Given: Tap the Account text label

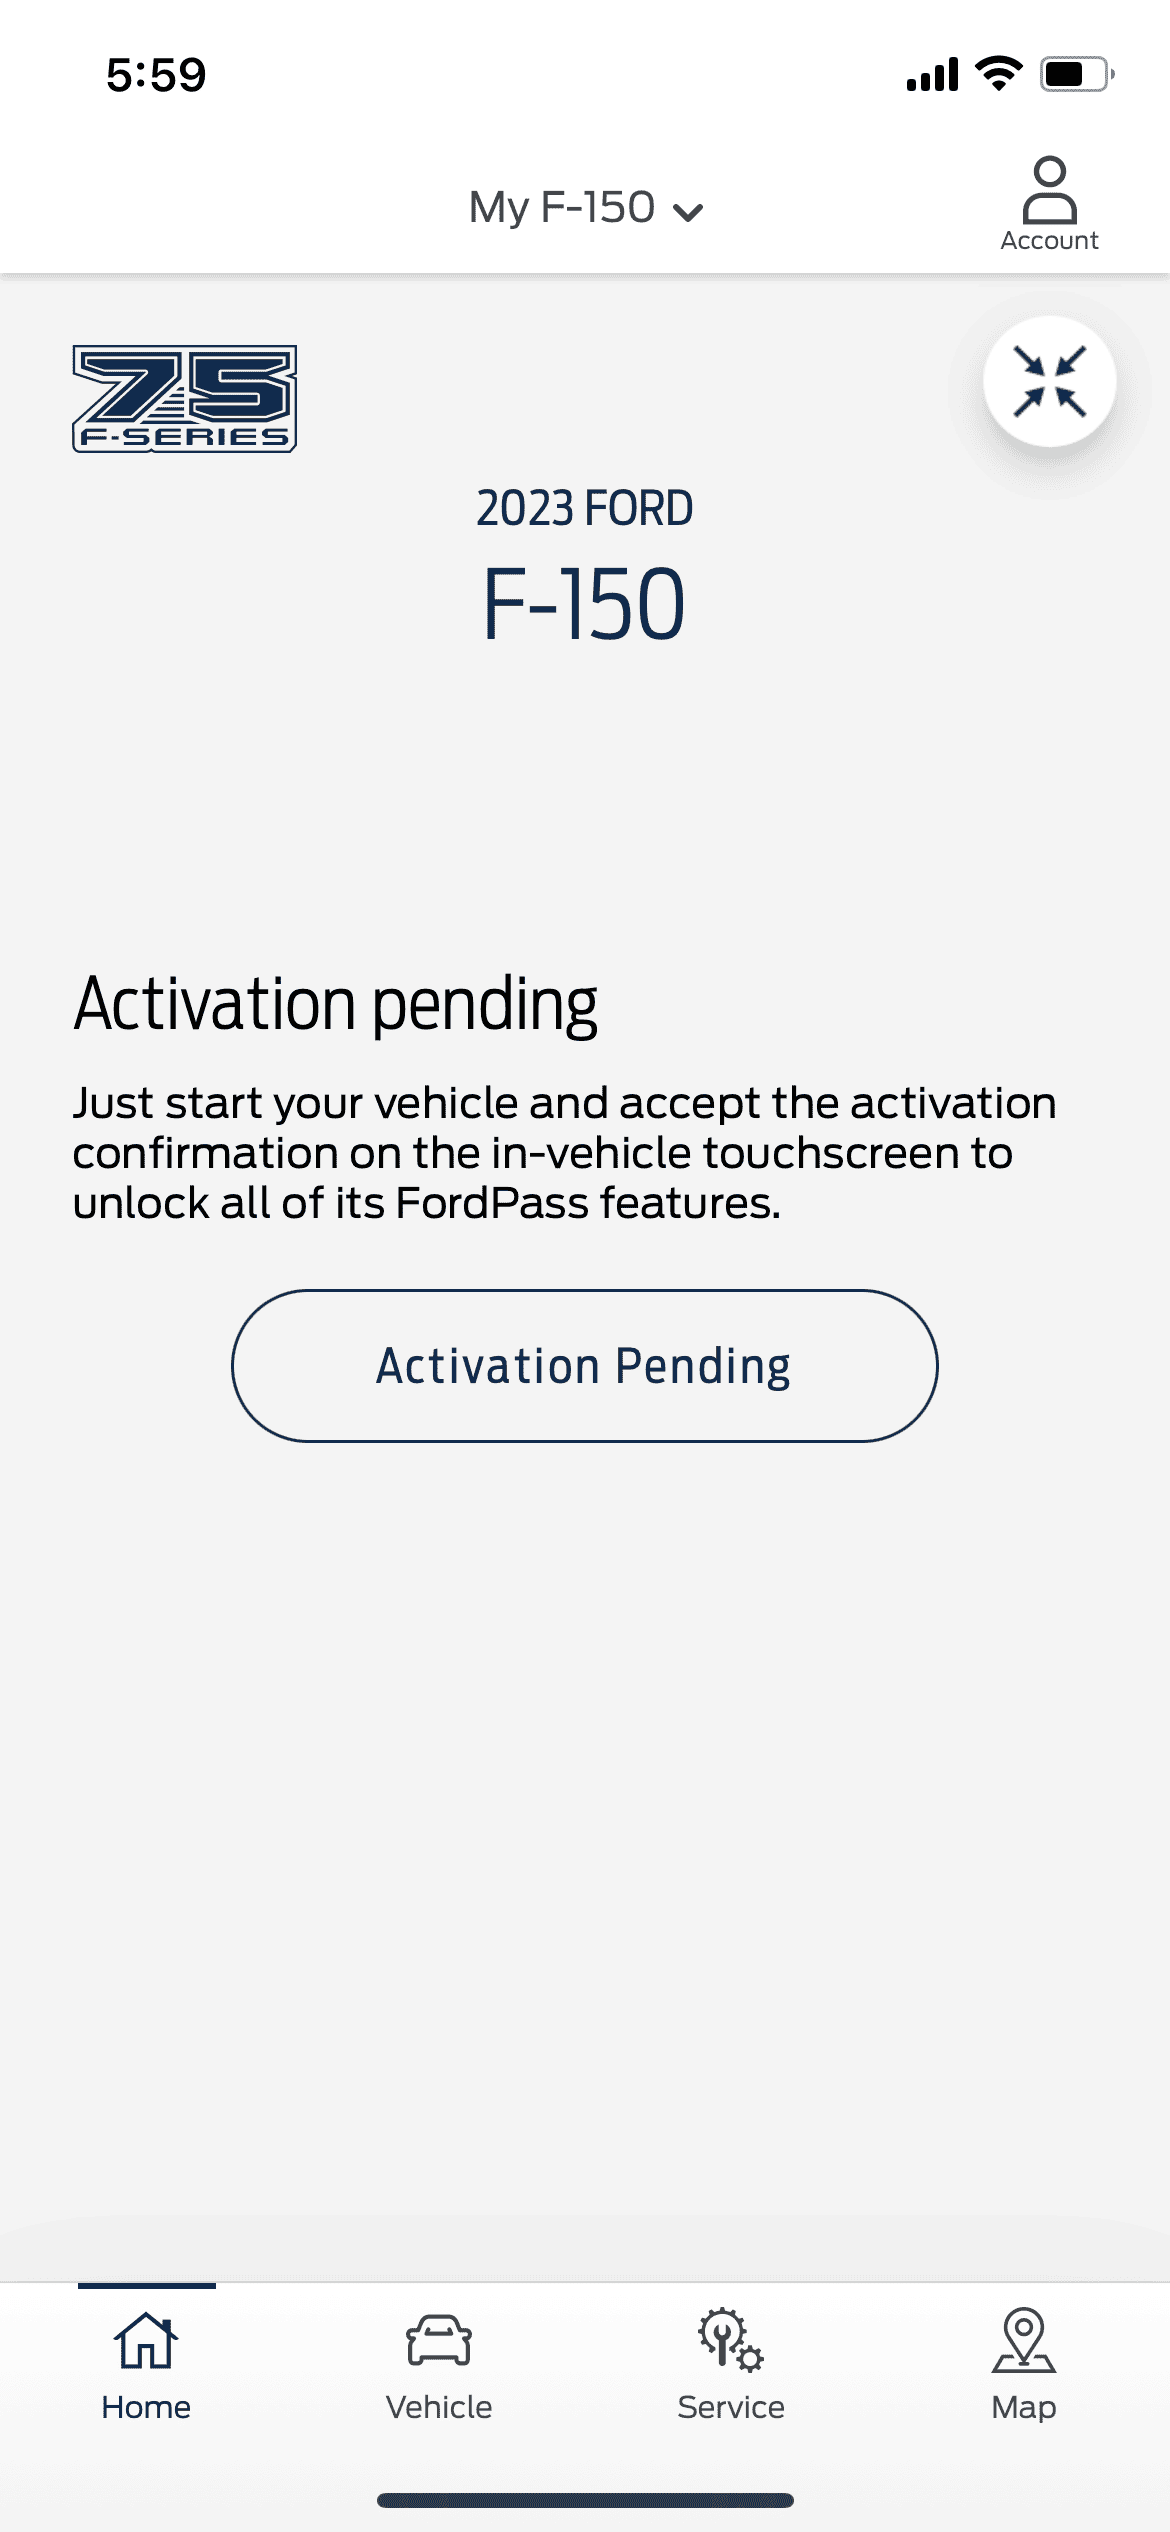Looking at the screenshot, I should 1049,241.
